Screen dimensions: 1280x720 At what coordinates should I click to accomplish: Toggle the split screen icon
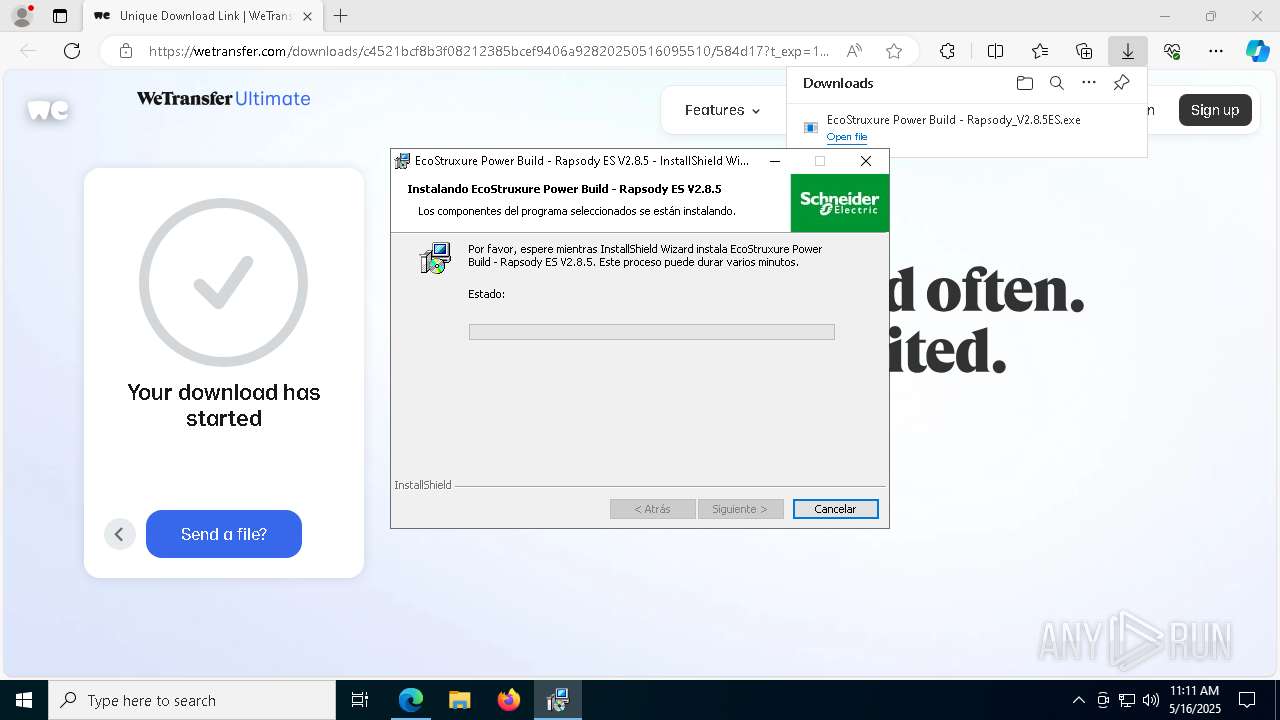coord(996,51)
